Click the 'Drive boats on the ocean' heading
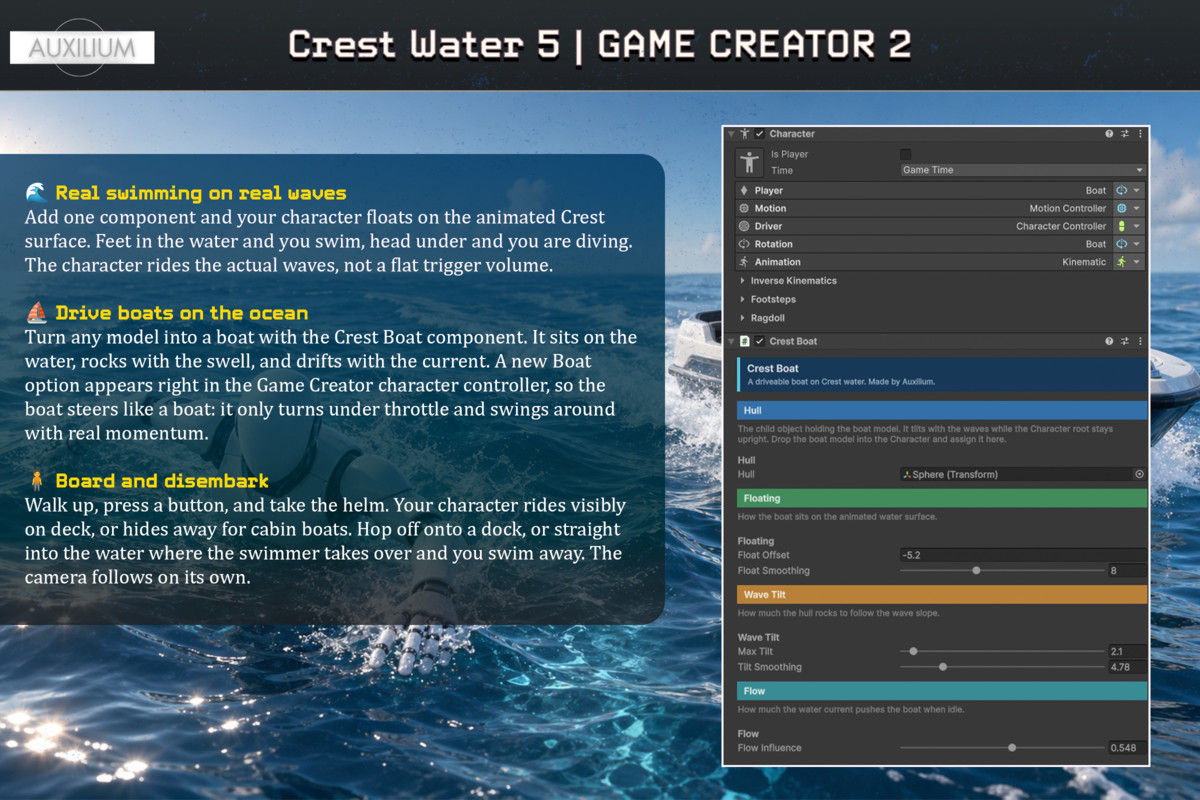1200x800 pixels. point(182,313)
